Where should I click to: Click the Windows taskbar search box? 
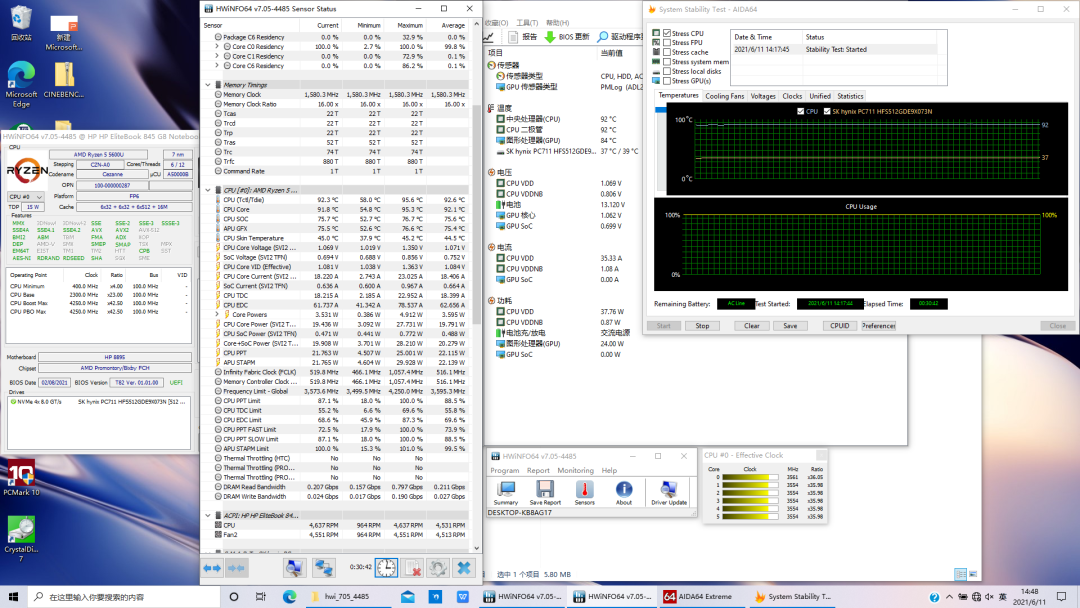(x=120, y=597)
